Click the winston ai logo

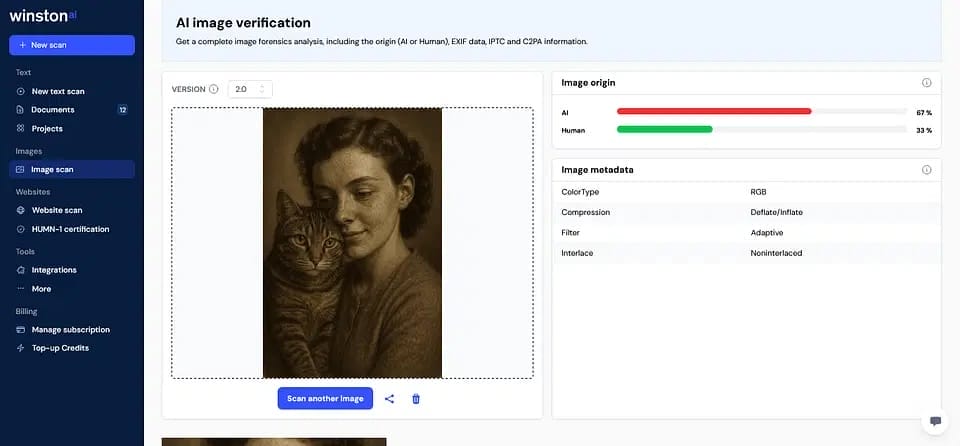click(43, 15)
